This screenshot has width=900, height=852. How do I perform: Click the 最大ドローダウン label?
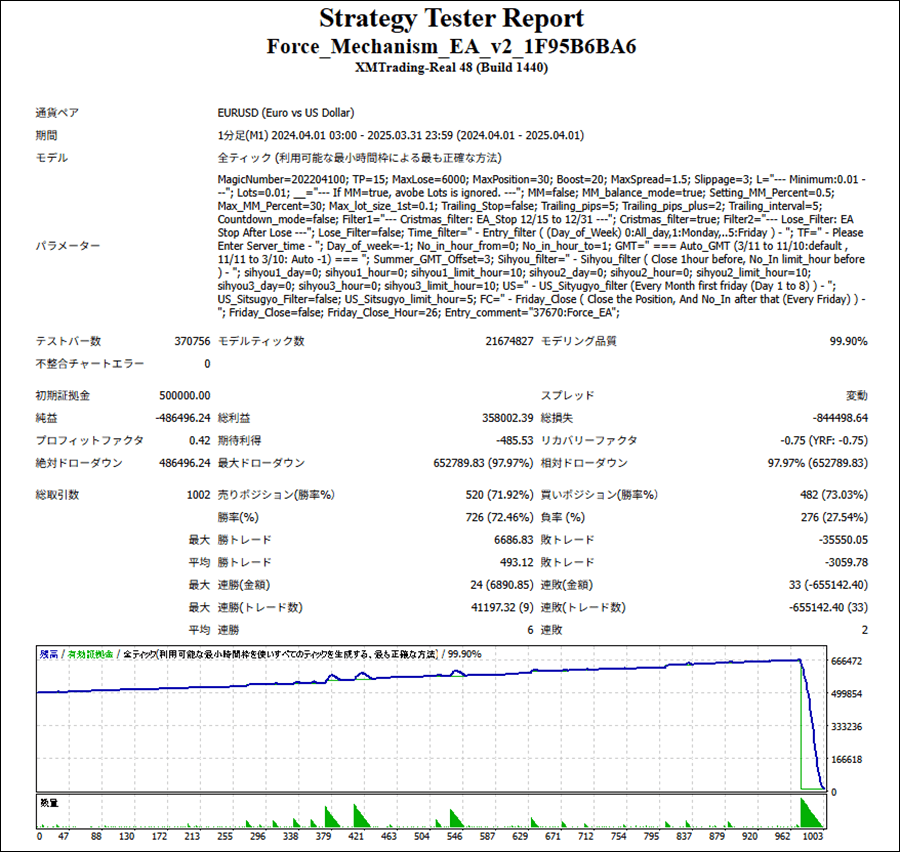pos(261,463)
